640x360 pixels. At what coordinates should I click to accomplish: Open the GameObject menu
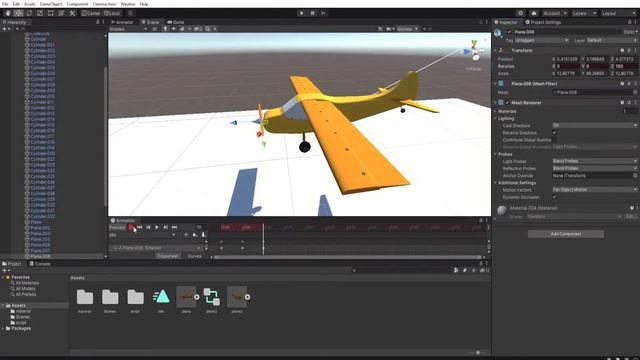tap(51, 4)
